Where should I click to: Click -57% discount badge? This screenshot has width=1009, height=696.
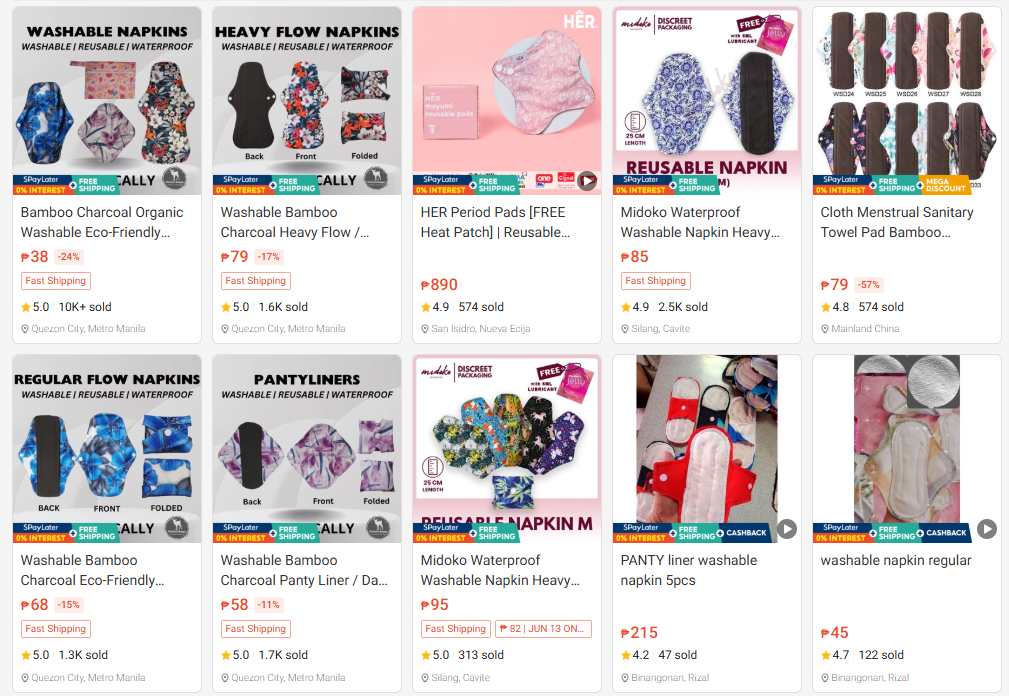869,284
